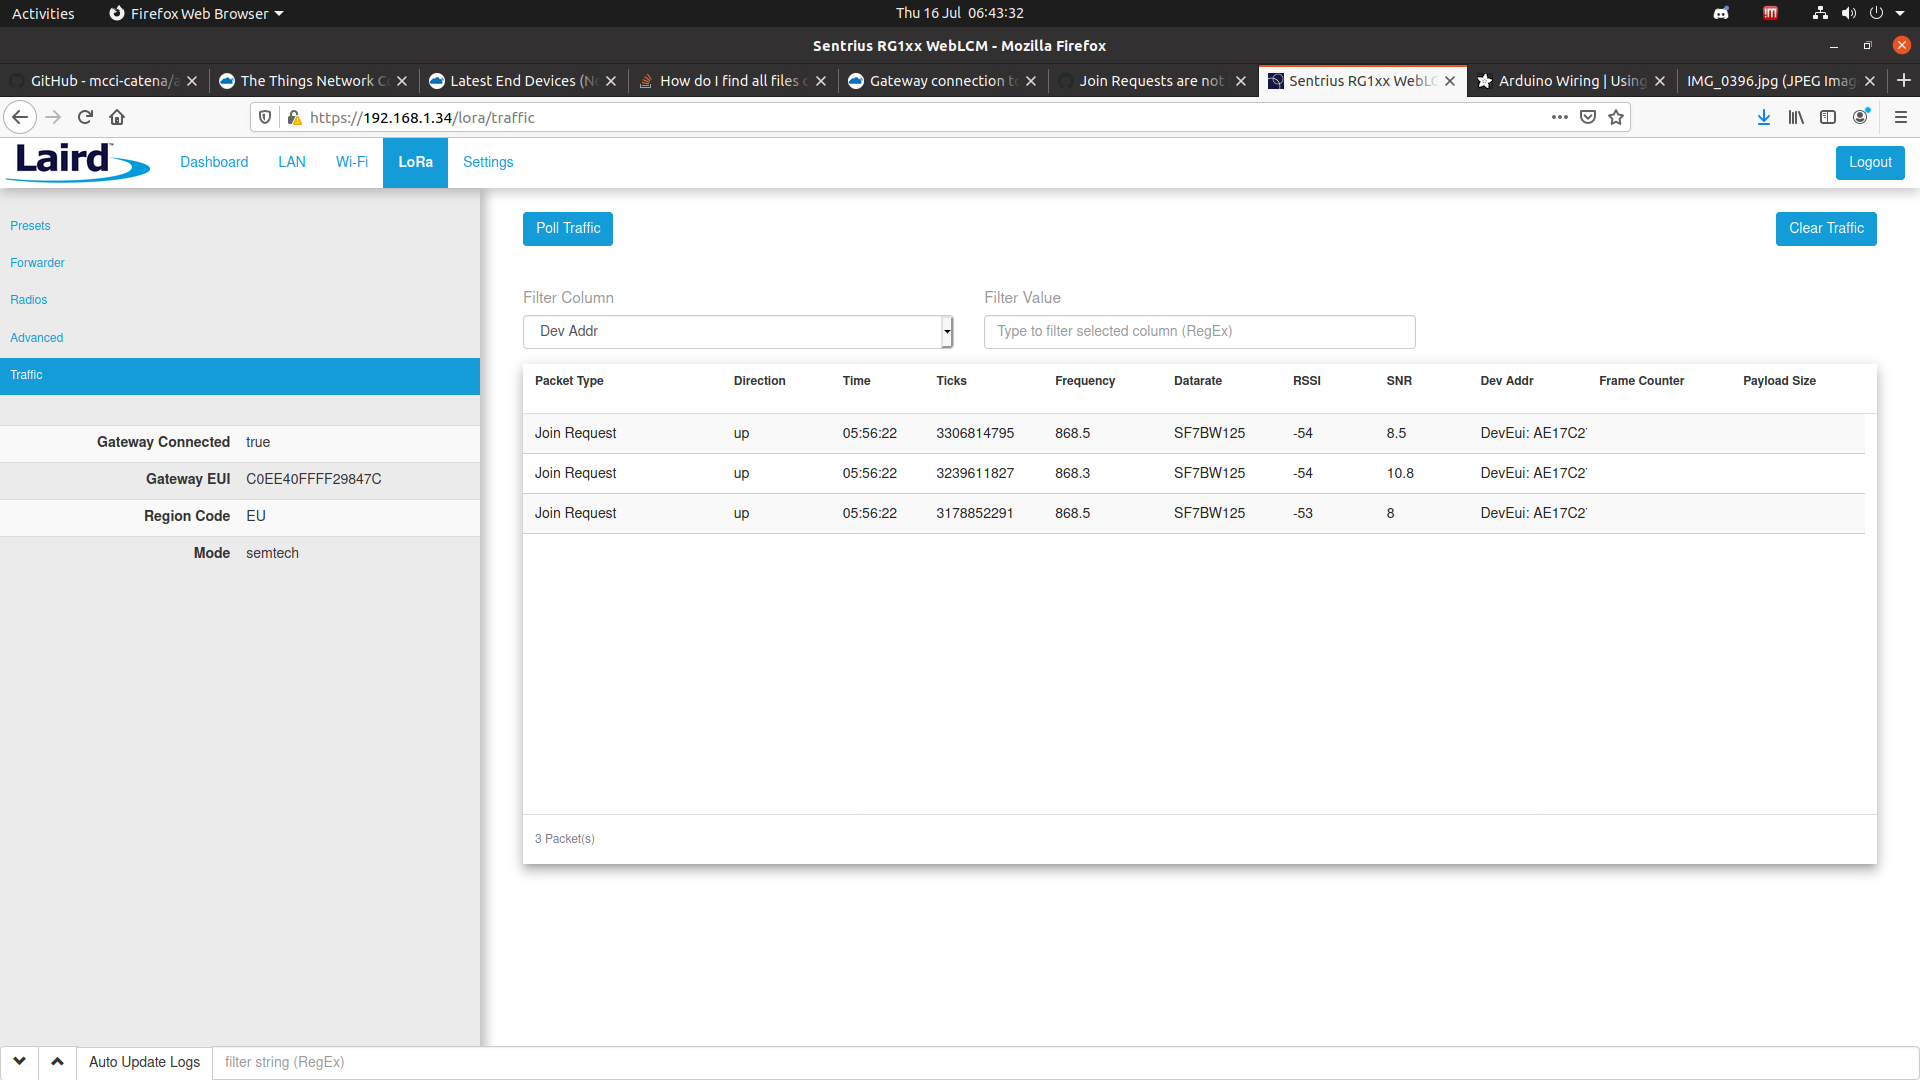This screenshot has width=1920, height=1080.
Task: Open Presets in the sidebar
Action: [x=30, y=226]
